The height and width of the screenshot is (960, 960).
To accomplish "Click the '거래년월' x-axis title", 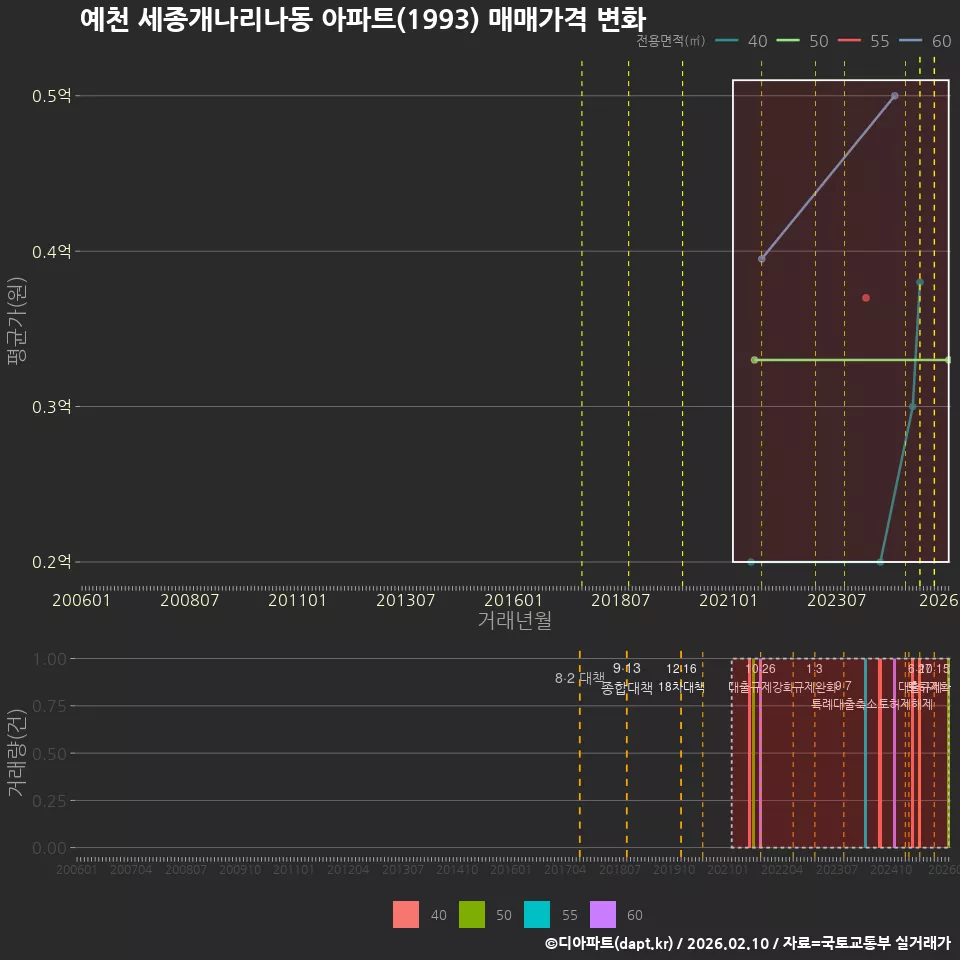I will click(514, 620).
